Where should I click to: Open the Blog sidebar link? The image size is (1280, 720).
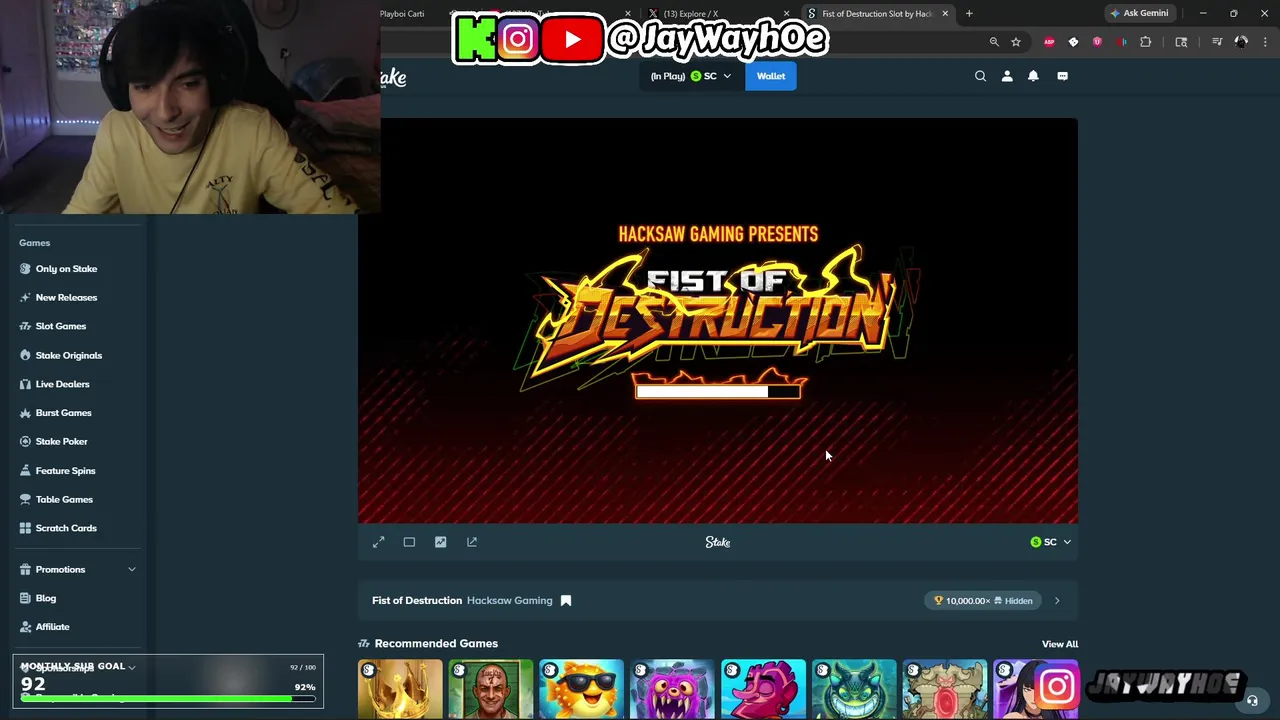46,598
